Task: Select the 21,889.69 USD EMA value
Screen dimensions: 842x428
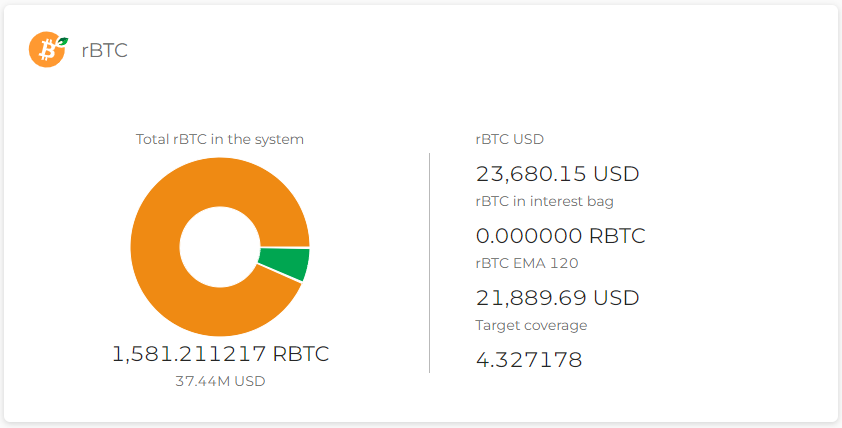Action: pos(557,298)
